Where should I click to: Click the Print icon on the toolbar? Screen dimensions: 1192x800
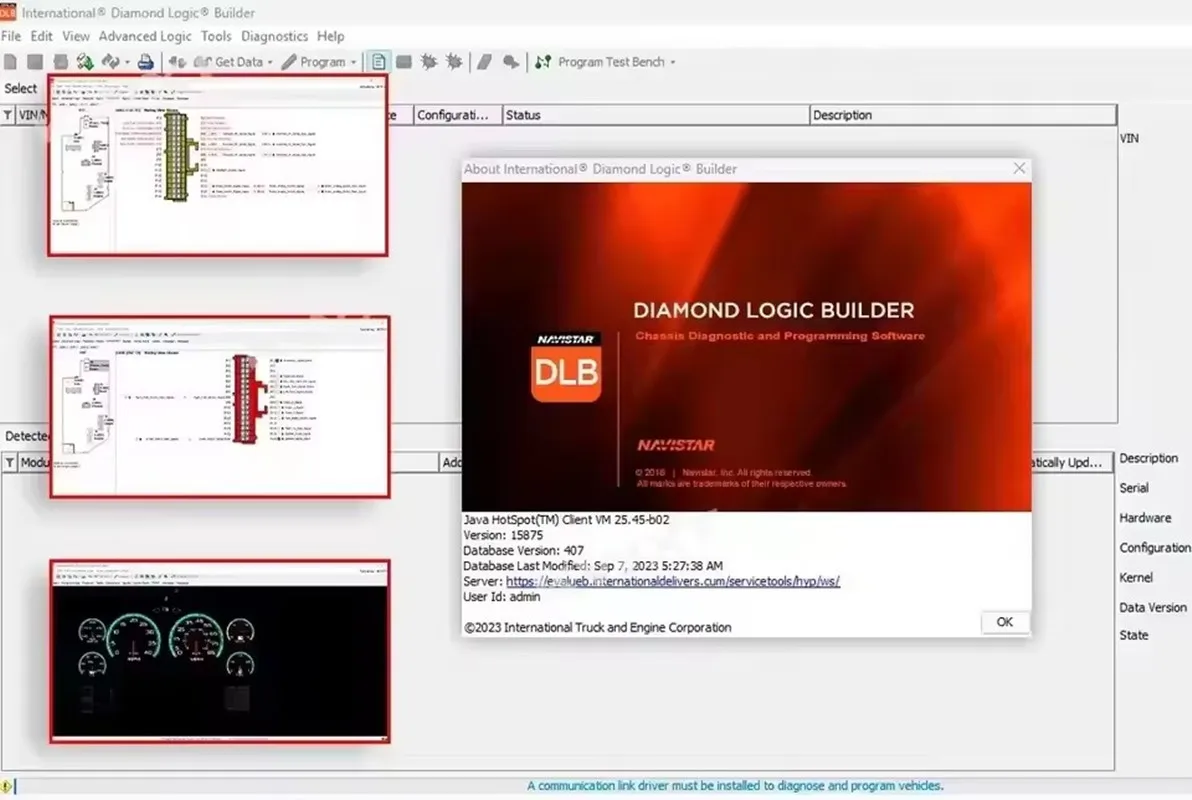[146, 61]
